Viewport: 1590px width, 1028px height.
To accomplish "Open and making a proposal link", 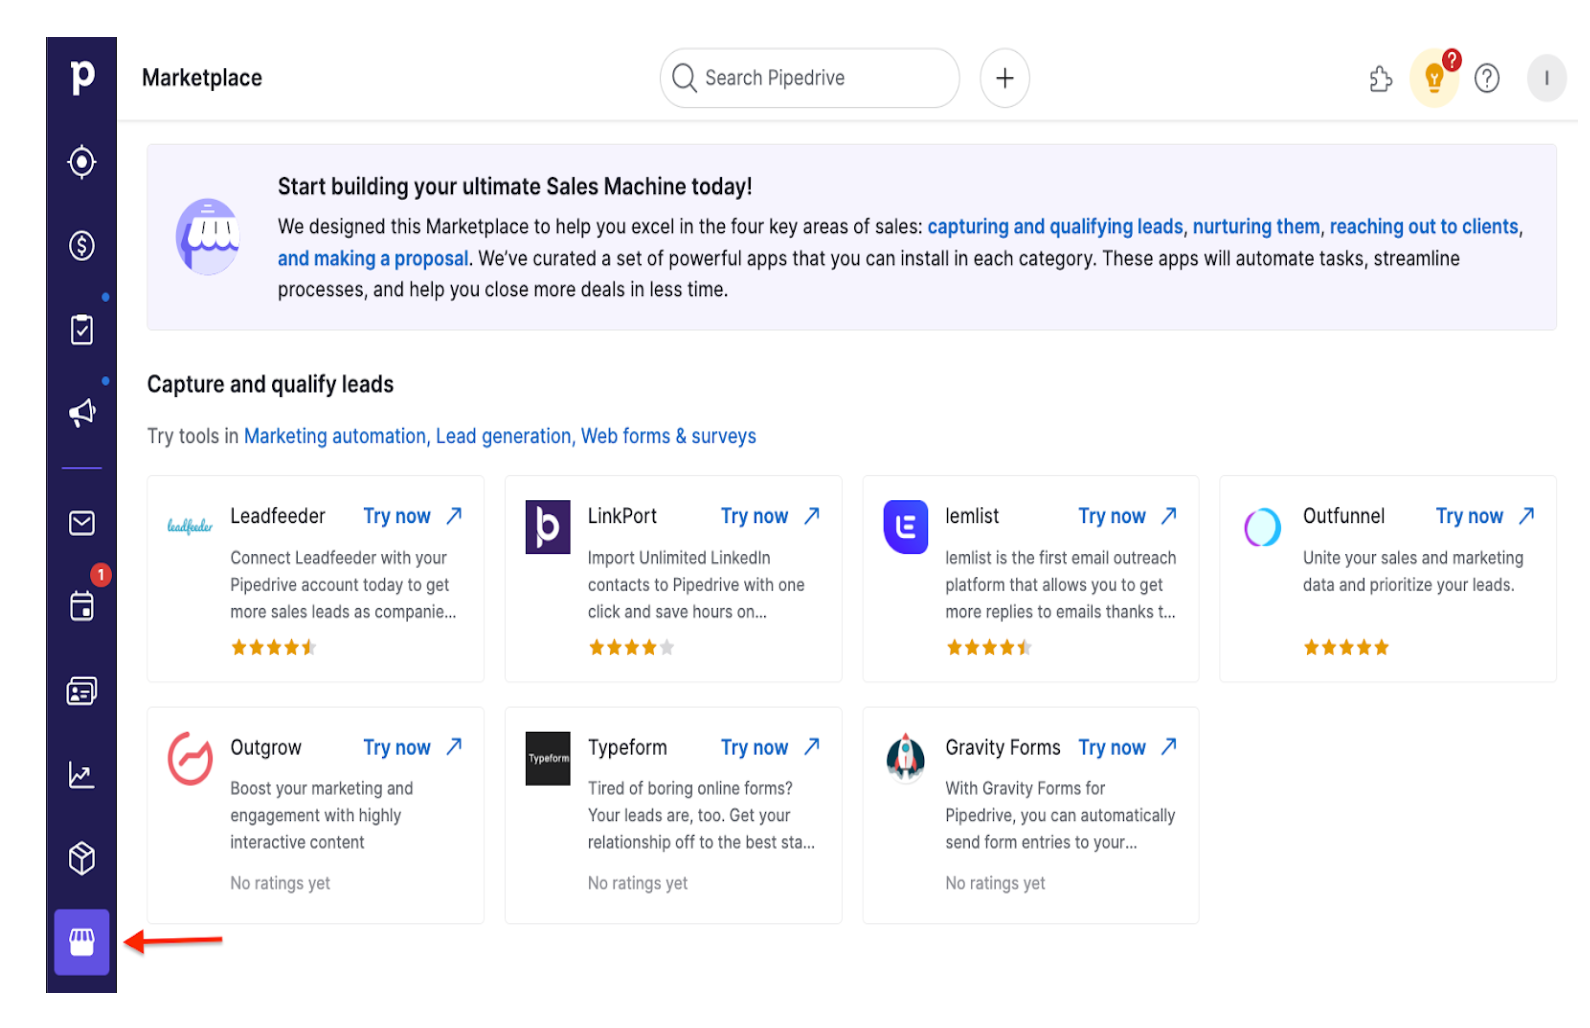I will click(x=373, y=259).
